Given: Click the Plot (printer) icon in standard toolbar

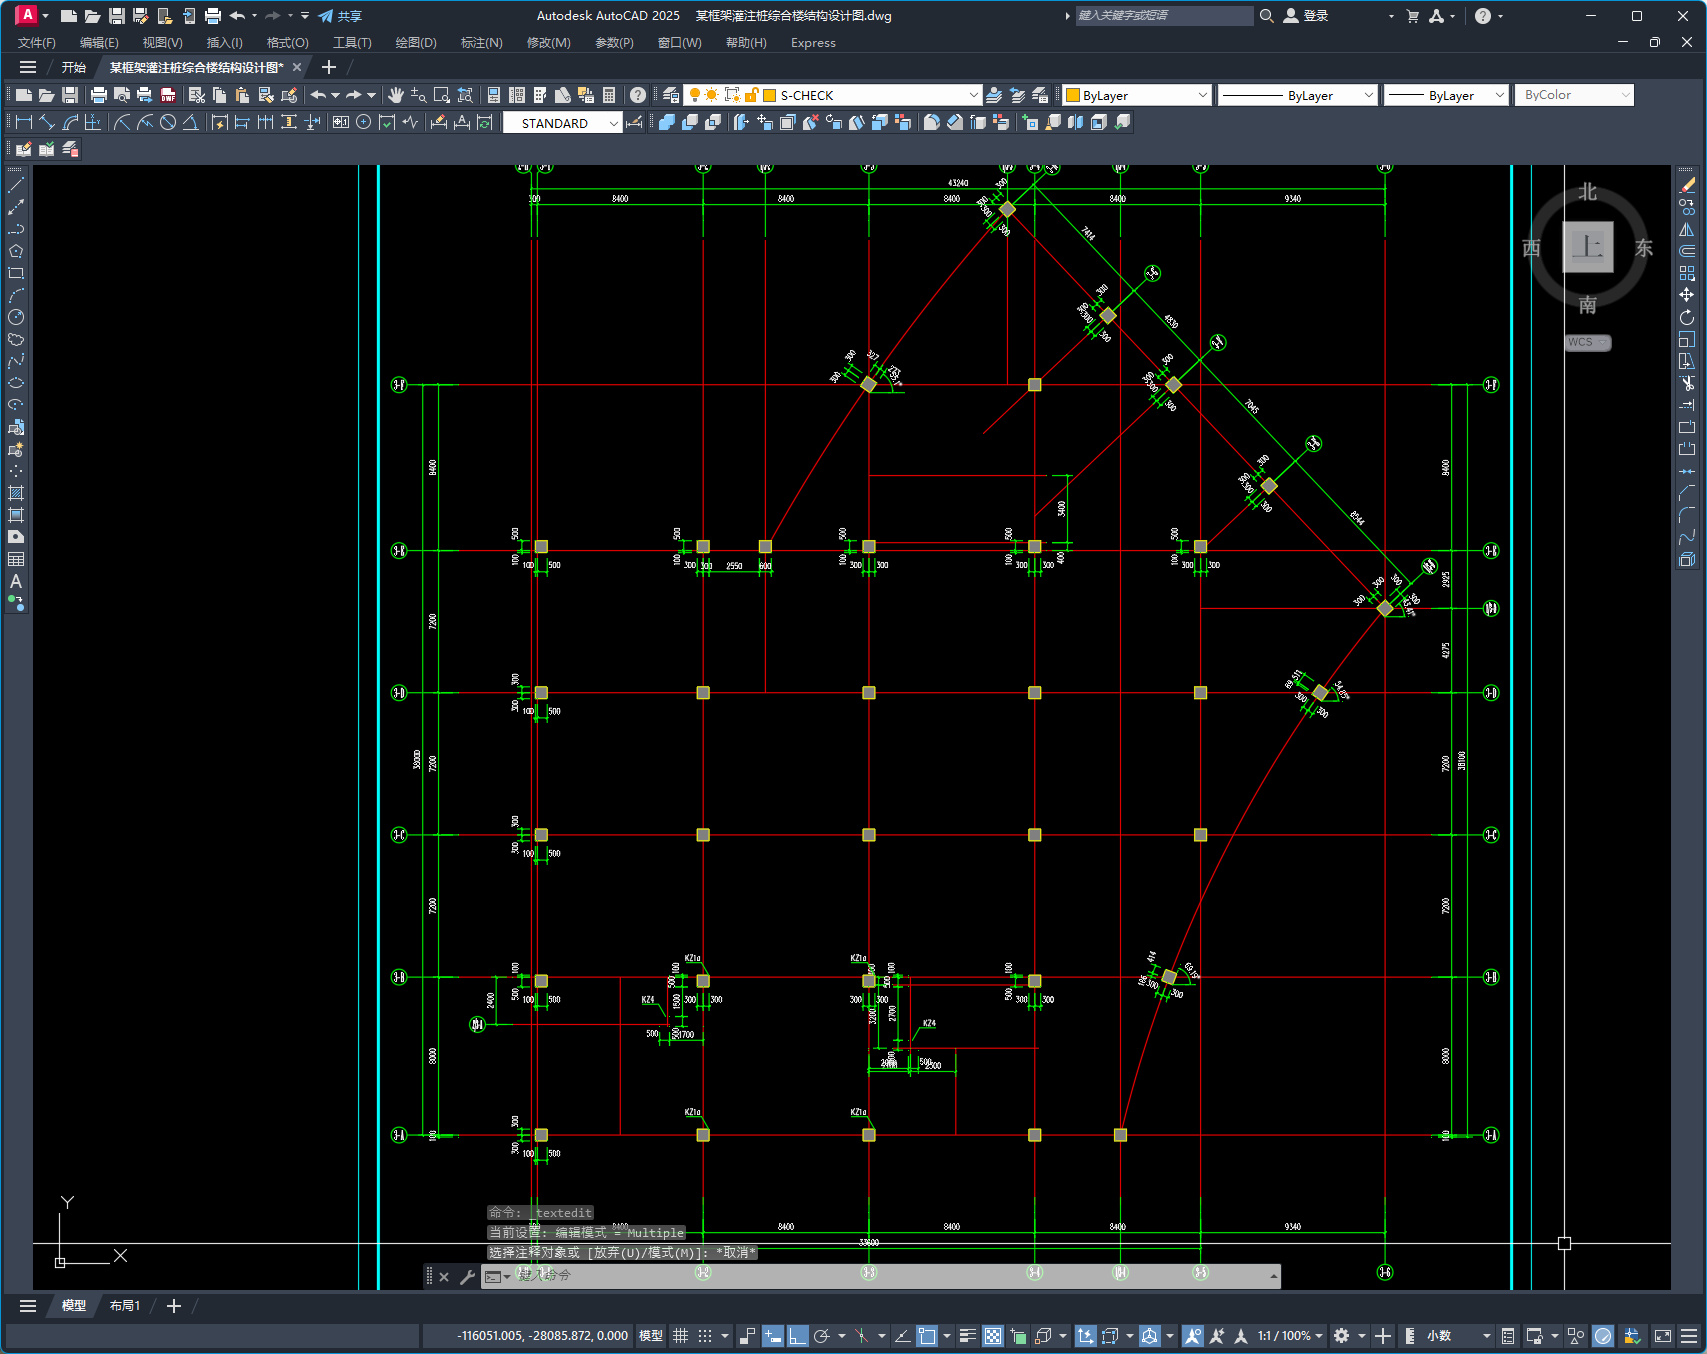Looking at the screenshot, I should tap(98, 95).
